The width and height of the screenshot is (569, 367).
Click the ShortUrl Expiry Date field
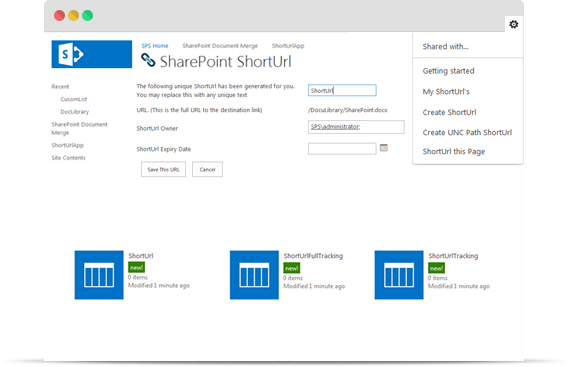(x=342, y=149)
